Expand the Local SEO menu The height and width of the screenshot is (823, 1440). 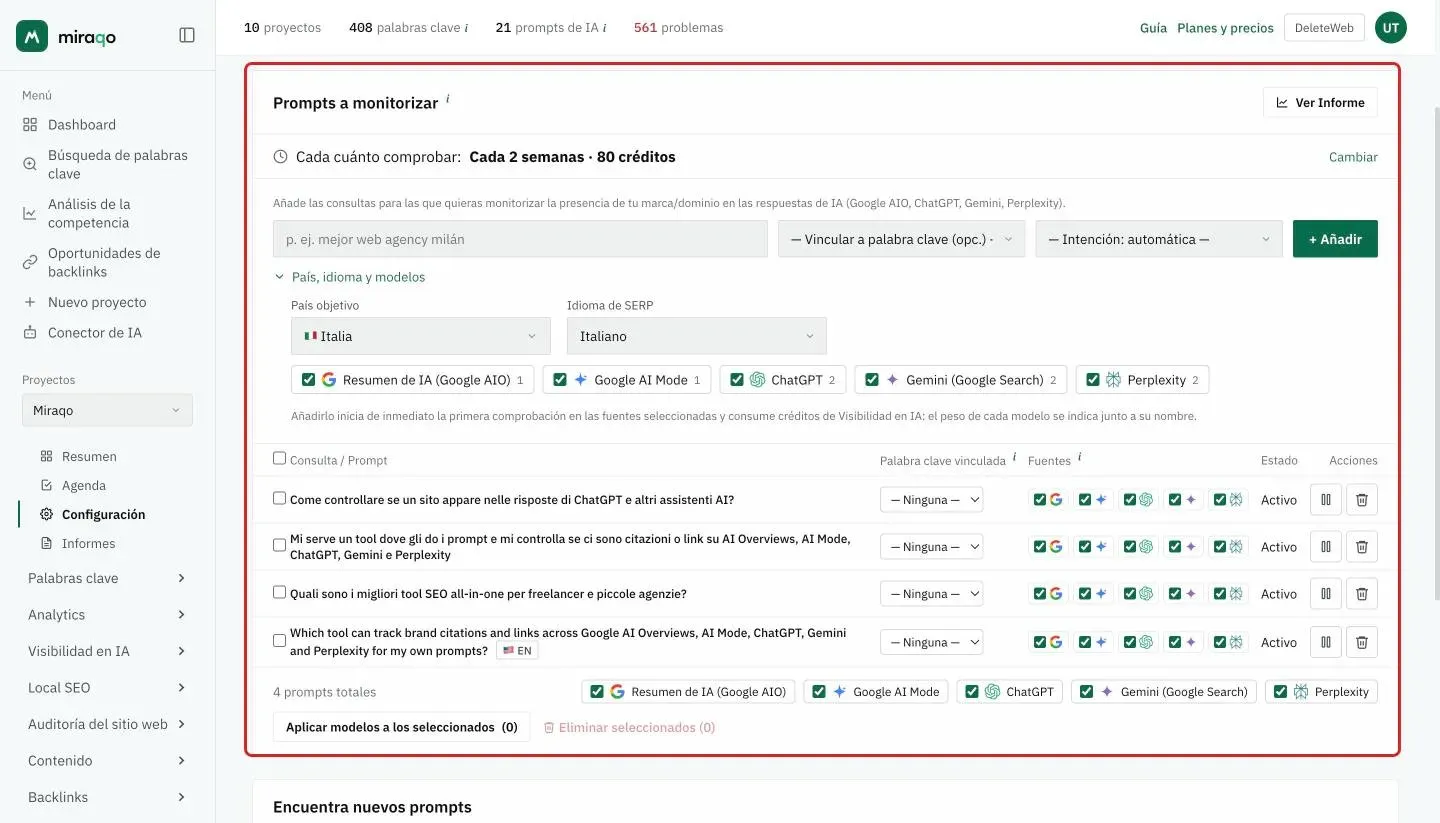point(107,688)
